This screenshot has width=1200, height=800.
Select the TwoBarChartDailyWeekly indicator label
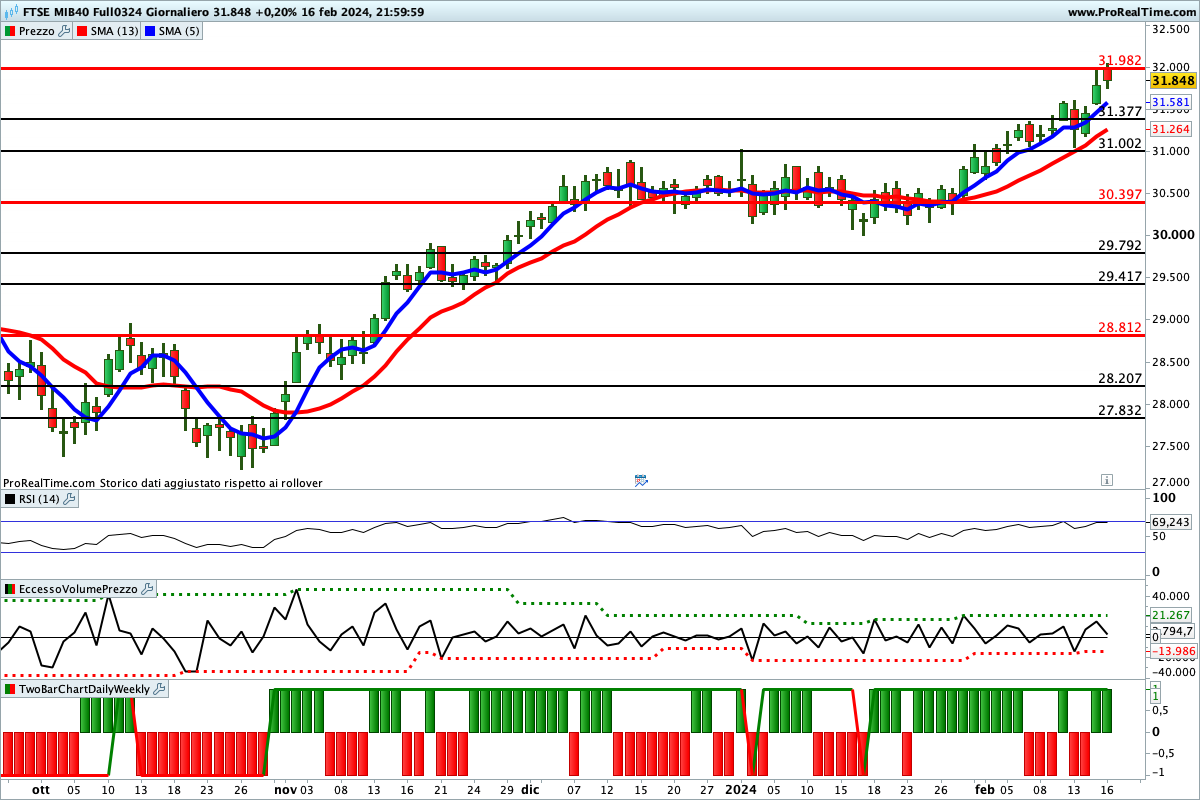84,689
